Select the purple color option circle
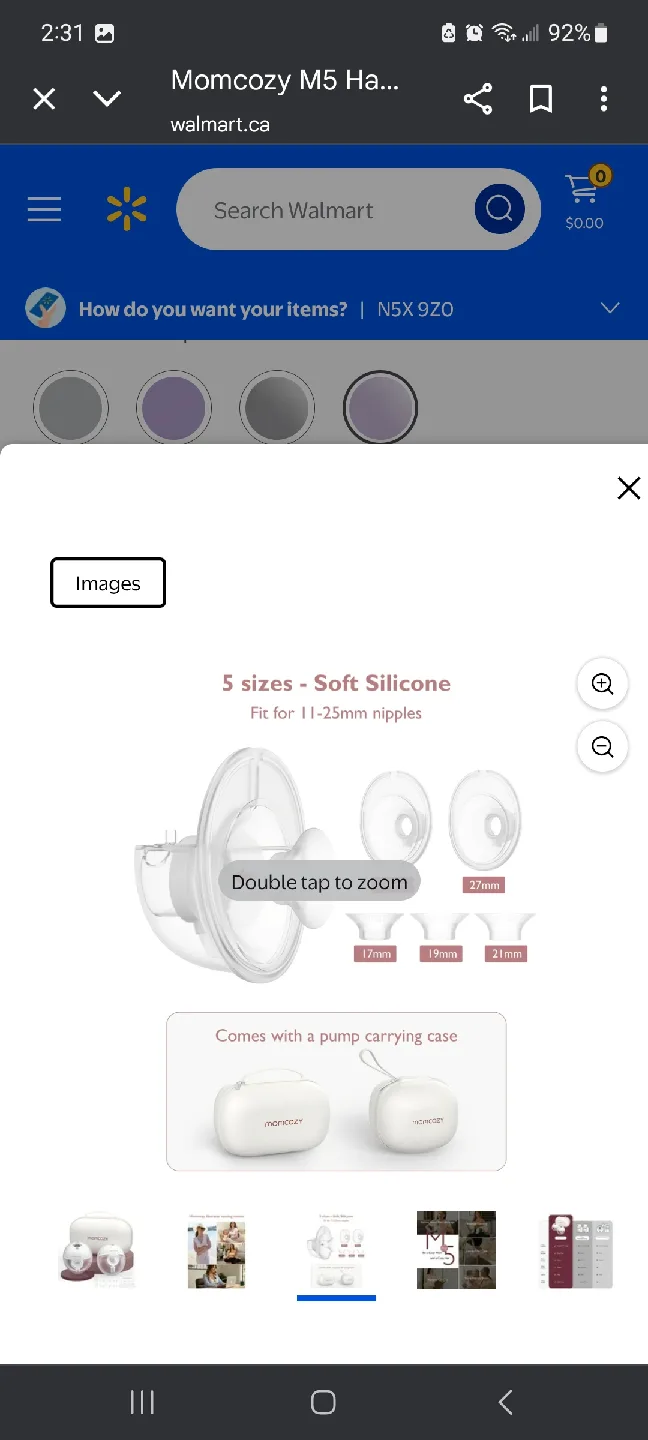The width and height of the screenshot is (648, 1440). [x=174, y=407]
